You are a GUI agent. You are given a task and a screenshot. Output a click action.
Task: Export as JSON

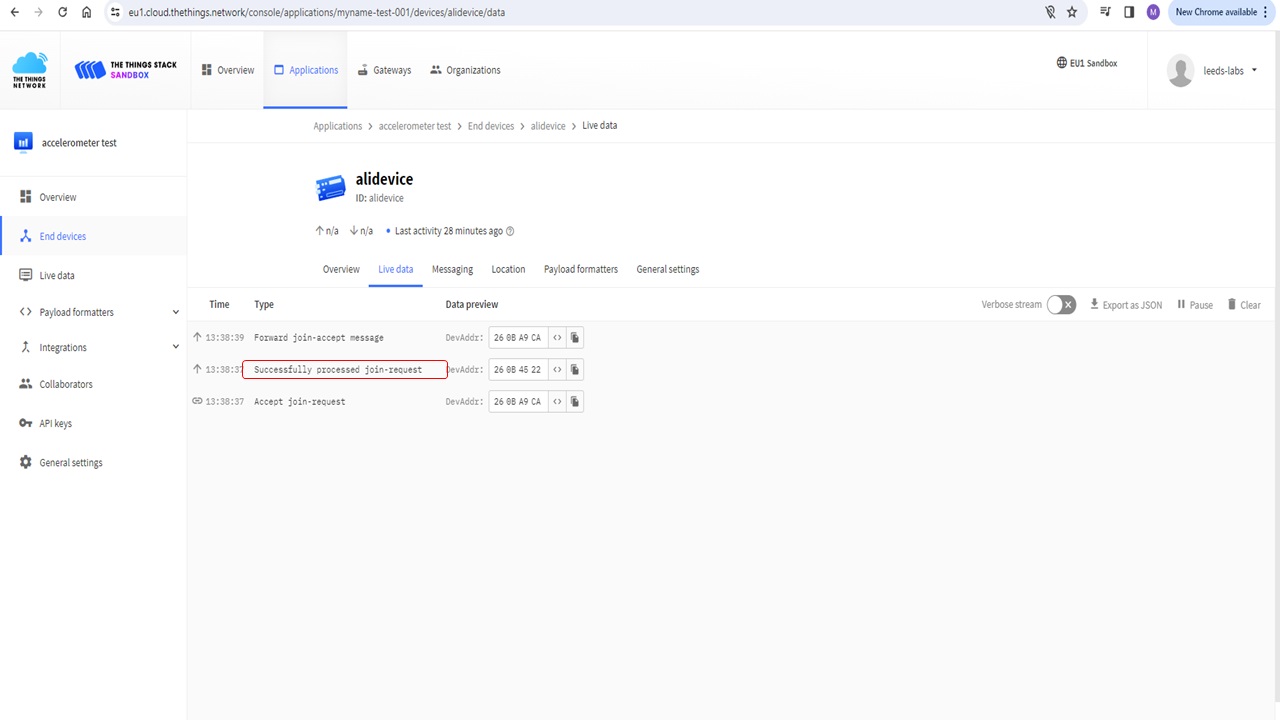point(1126,305)
